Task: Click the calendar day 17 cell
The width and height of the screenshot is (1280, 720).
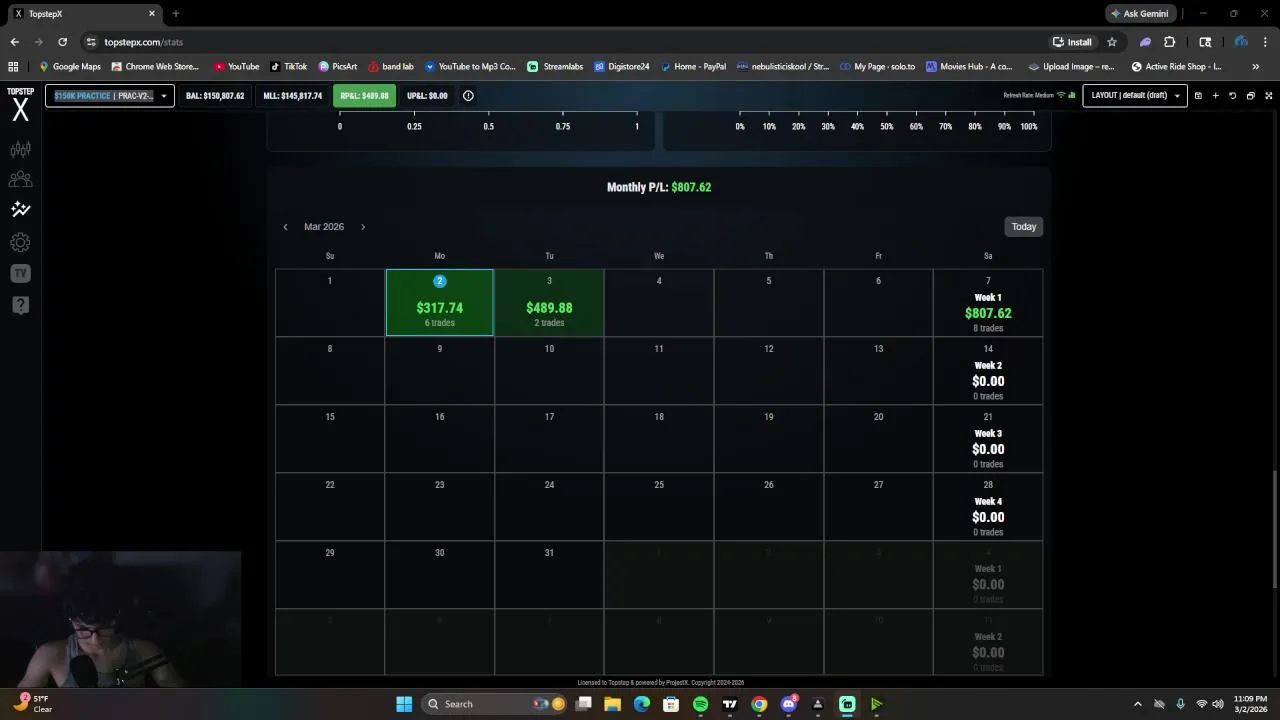Action: point(549,439)
